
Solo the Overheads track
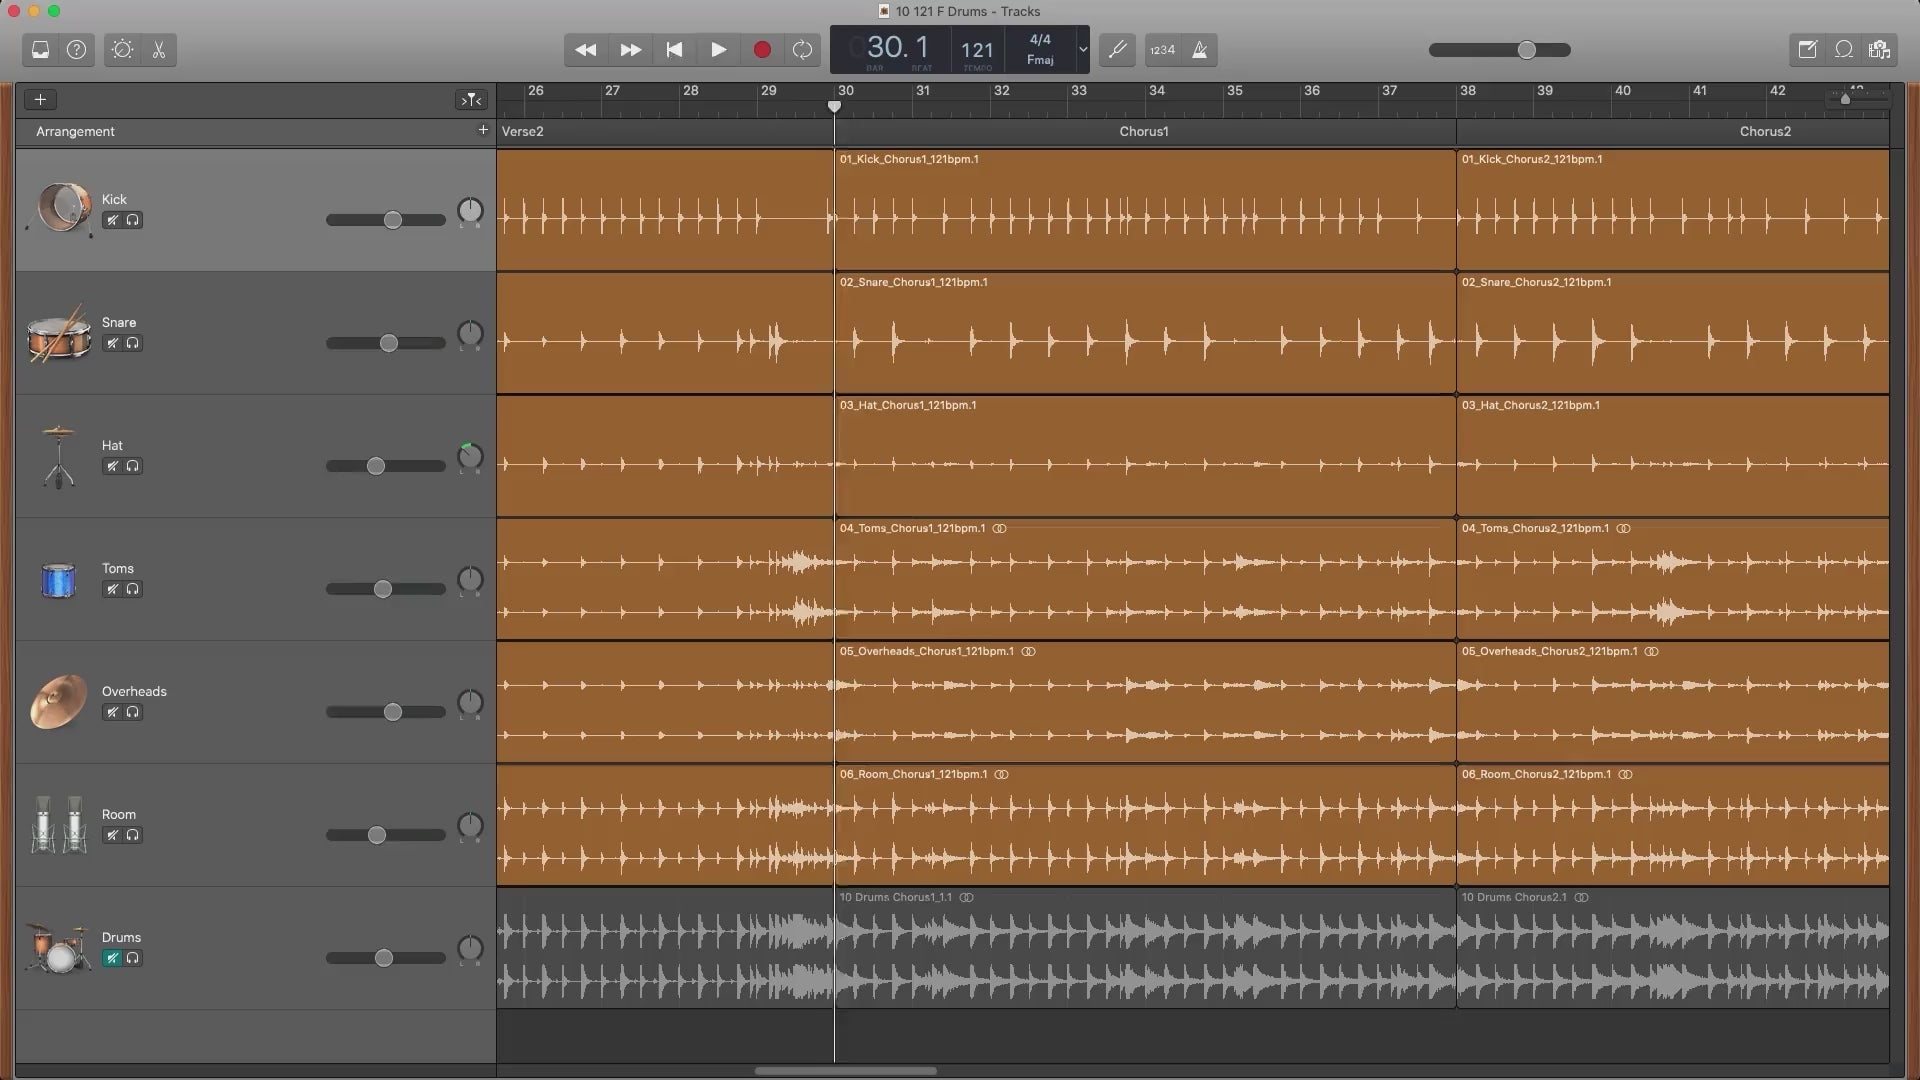132,712
